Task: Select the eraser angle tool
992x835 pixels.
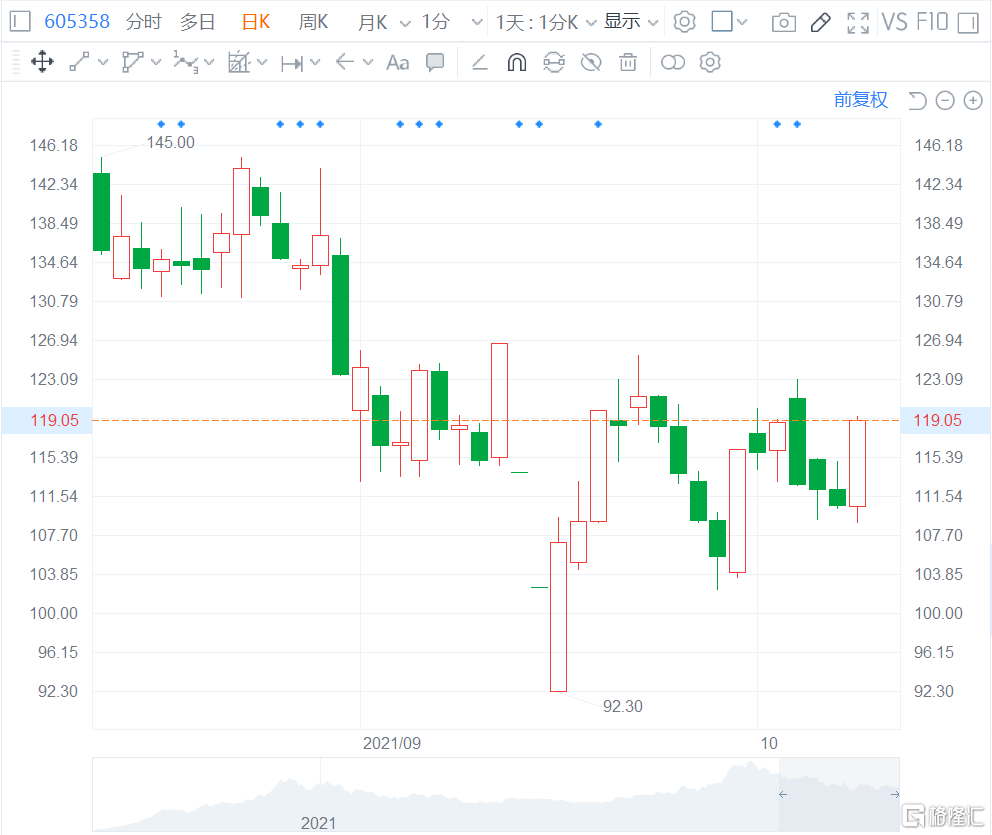Action: click(480, 62)
